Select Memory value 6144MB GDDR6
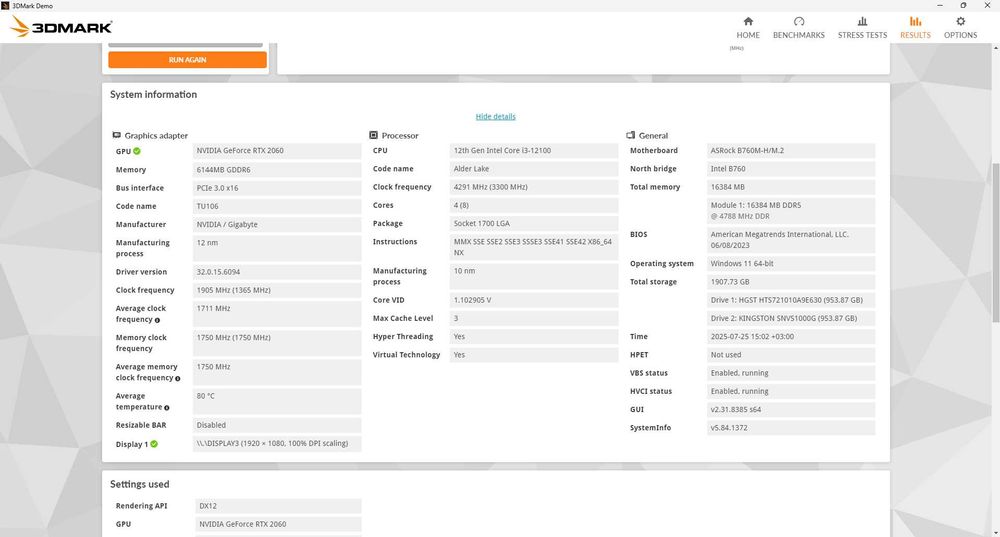Screen dimensions: 1000x537 coord(277,170)
